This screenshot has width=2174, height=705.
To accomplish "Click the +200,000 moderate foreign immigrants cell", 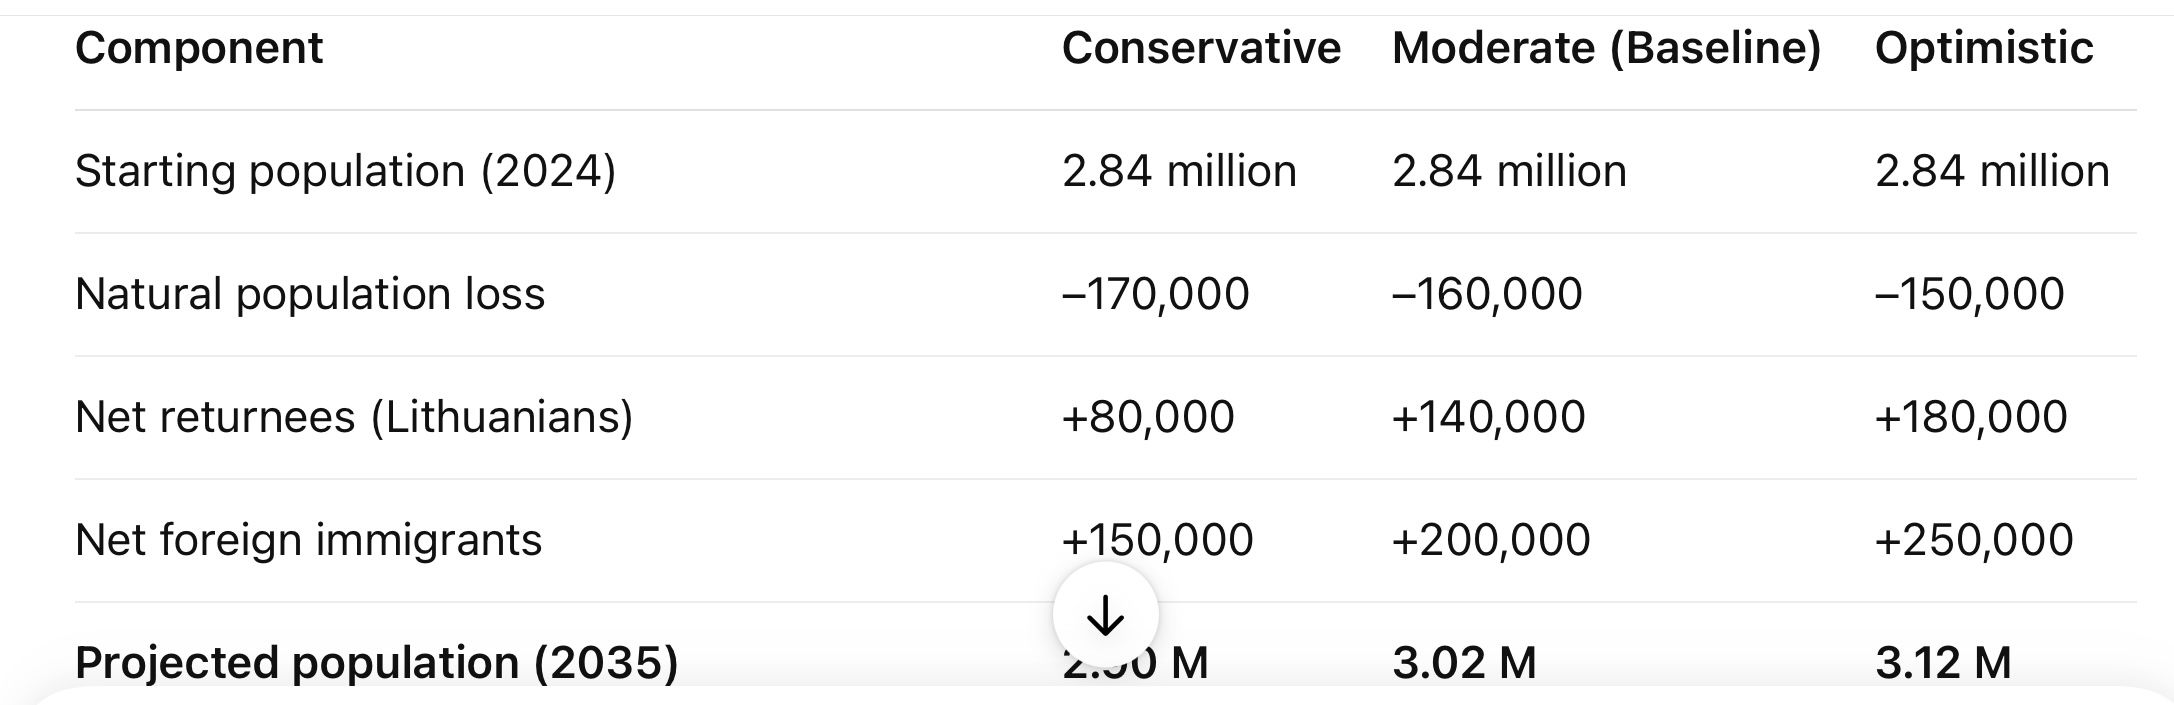I will point(1491,540).
